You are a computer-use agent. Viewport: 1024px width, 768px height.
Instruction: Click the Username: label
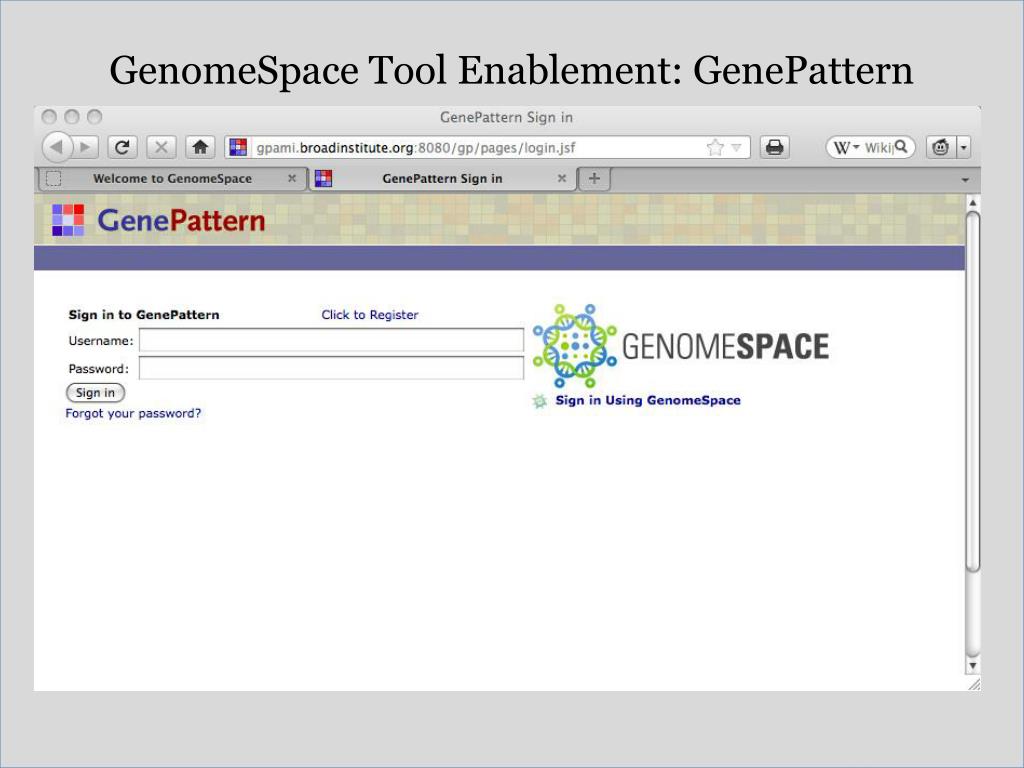coord(101,341)
